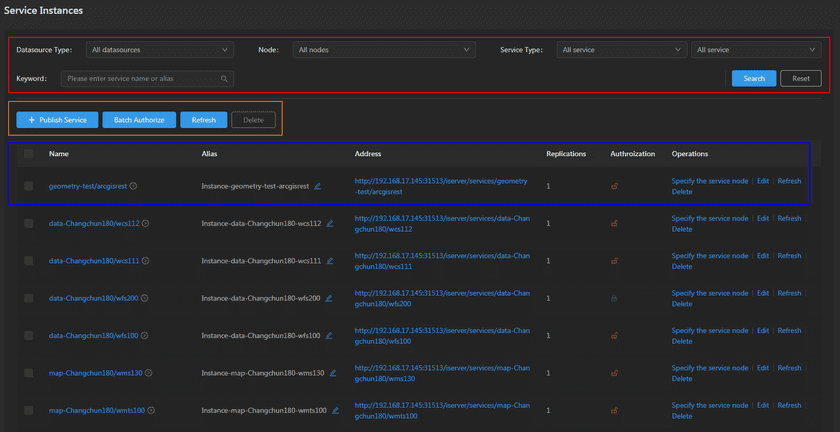
Task: Select checkbox for data-Changchun180/wcs111 row
Action: (x=29, y=261)
